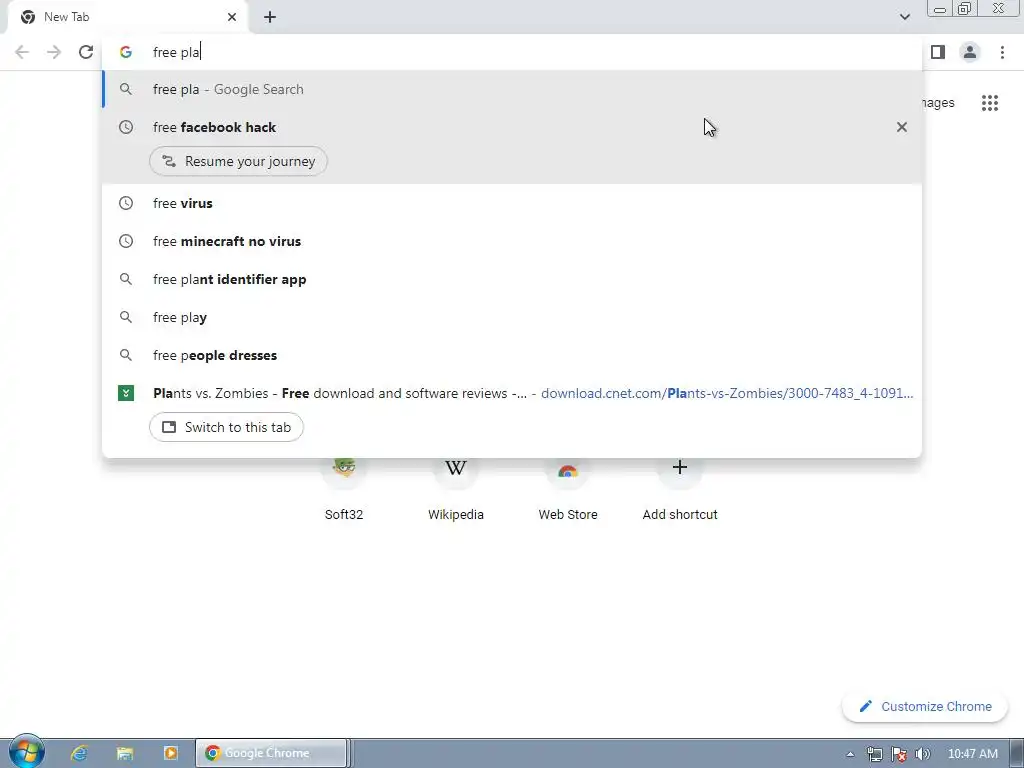Launch Windows Media Player from taskbar
The width and height of the screenshot is (1024, 768).
[x=170, y=753]
